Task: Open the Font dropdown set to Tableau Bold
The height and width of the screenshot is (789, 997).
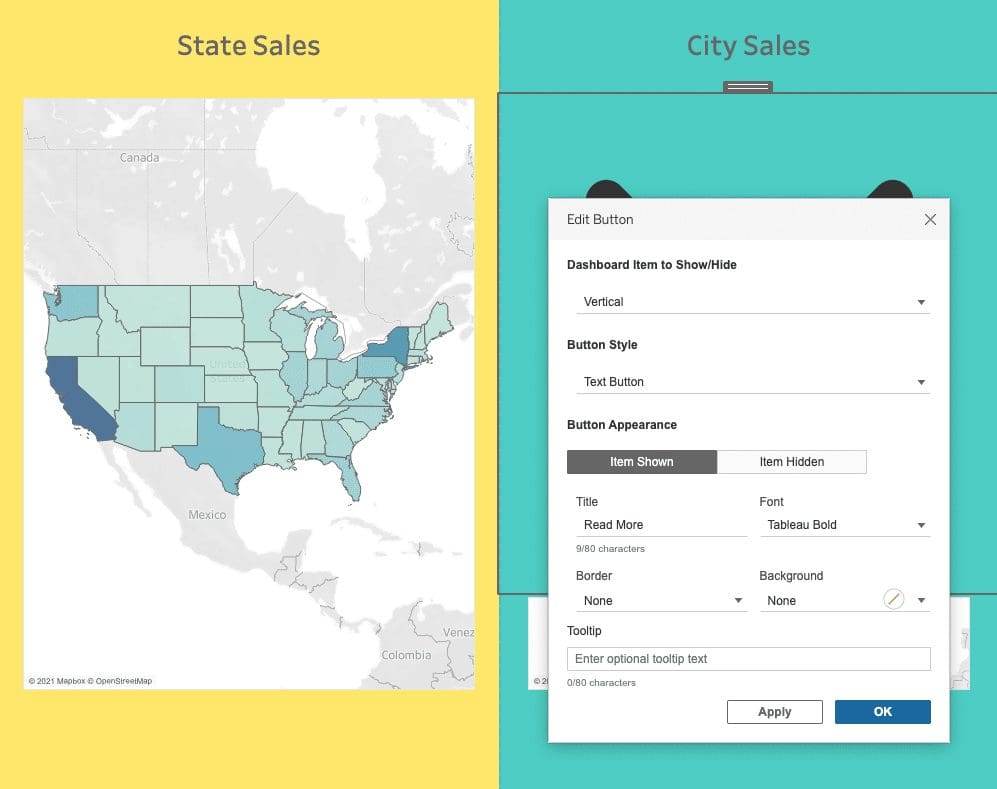Action: (x=844, y=524)
